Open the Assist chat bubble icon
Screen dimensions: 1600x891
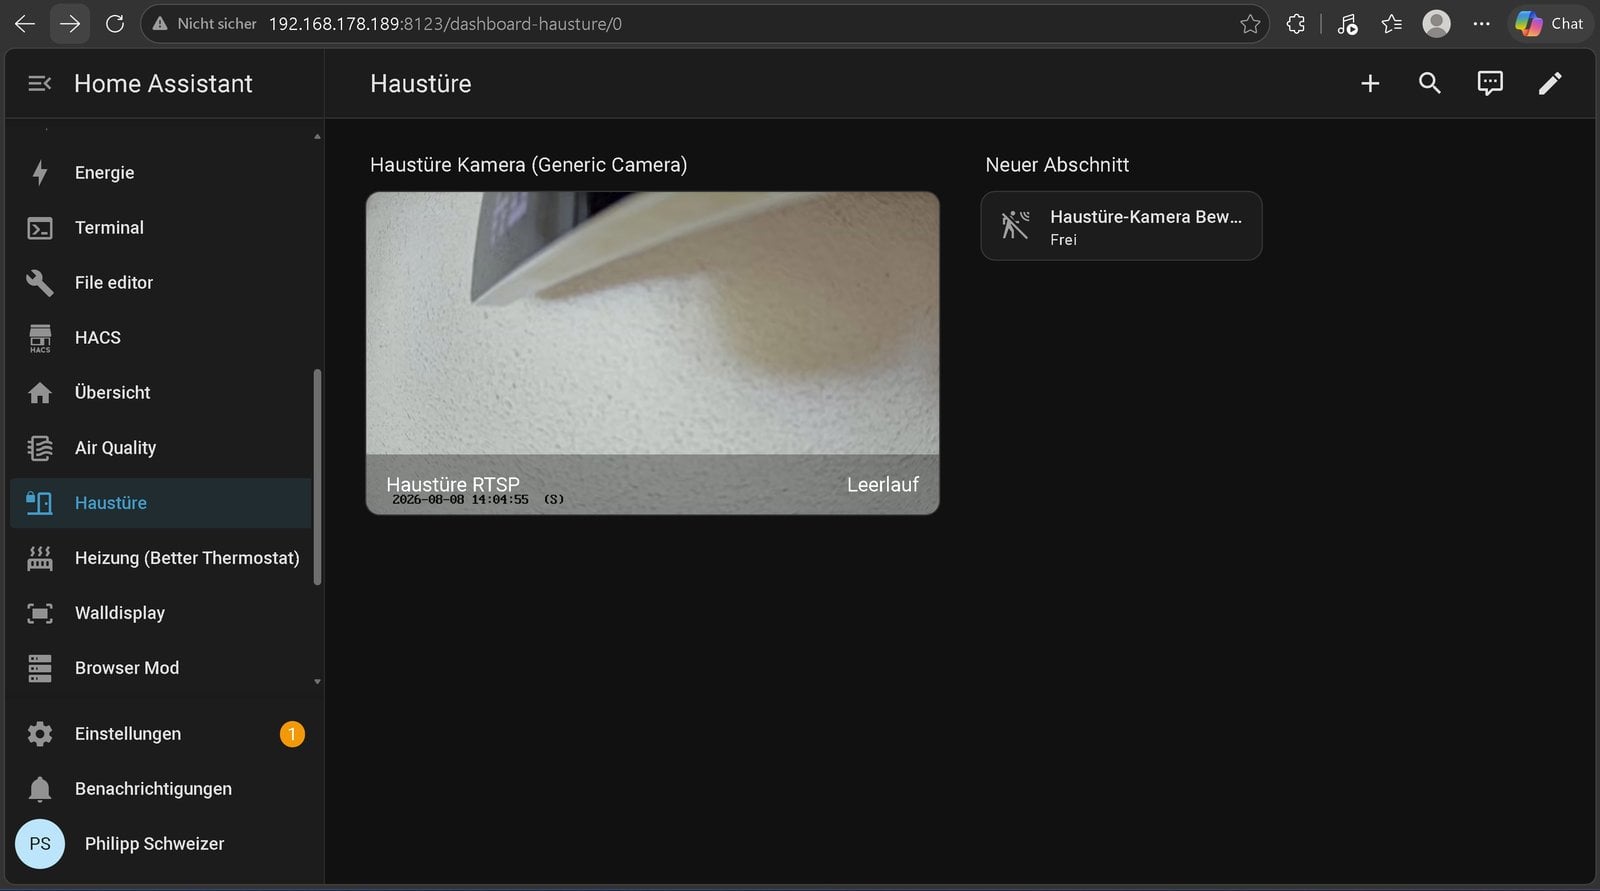pos(1490,84)
